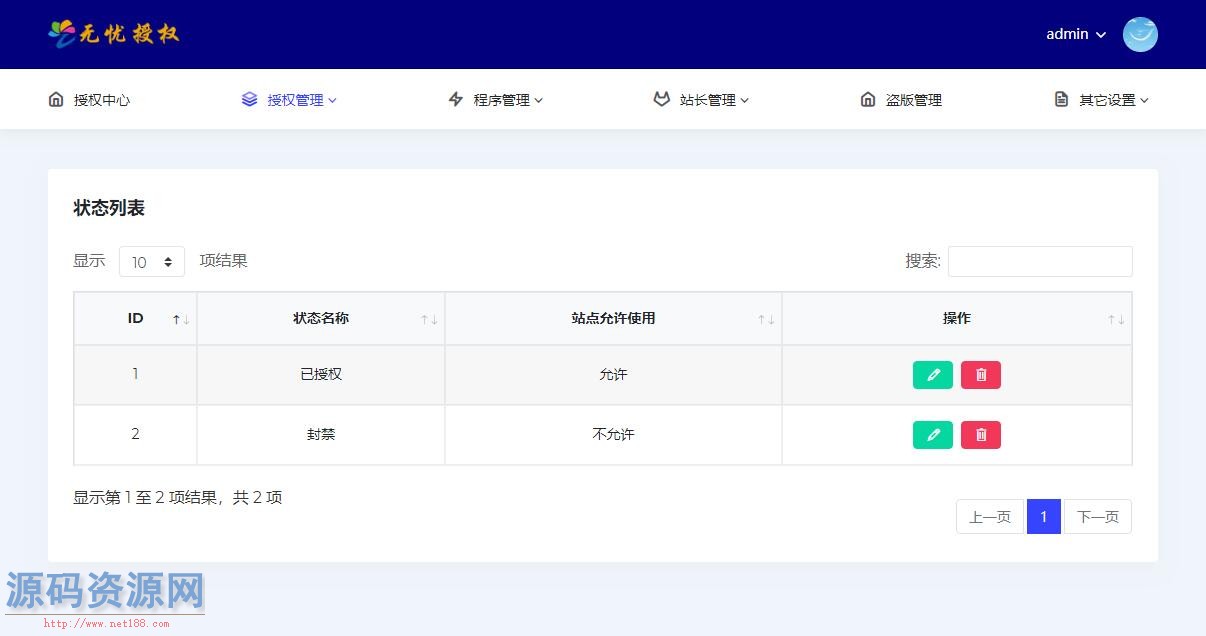Open the 授权管理 menu
The image size is (1206, 636).
coord(289,100)
